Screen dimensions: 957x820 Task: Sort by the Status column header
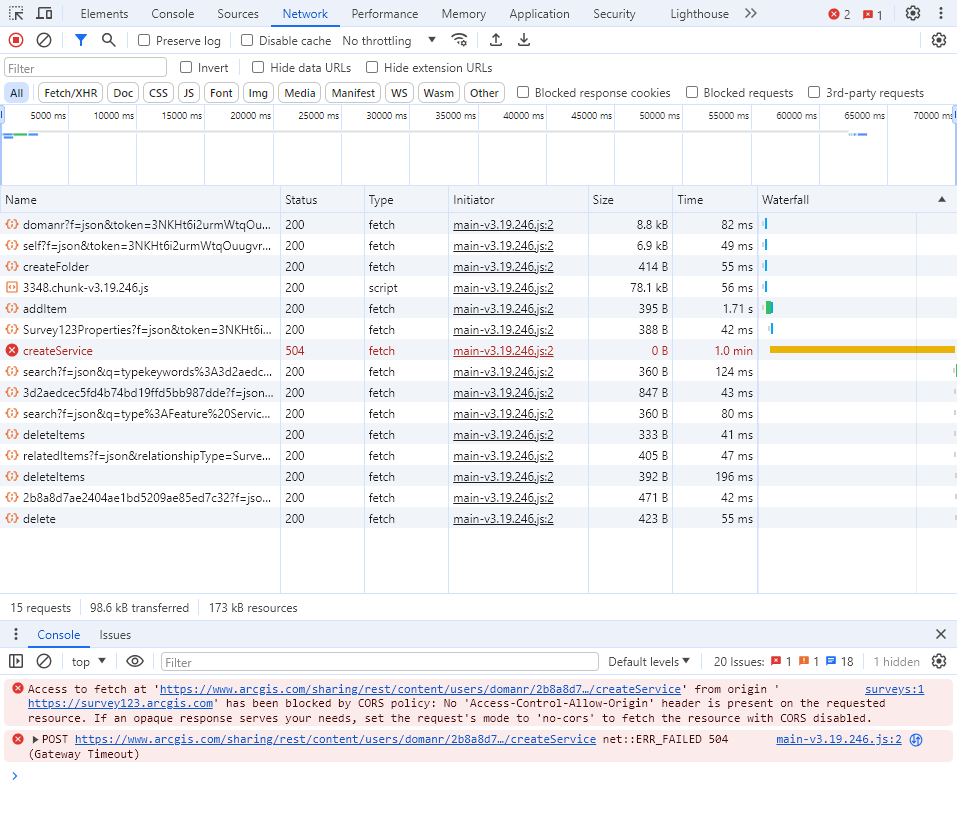[322, 200]
